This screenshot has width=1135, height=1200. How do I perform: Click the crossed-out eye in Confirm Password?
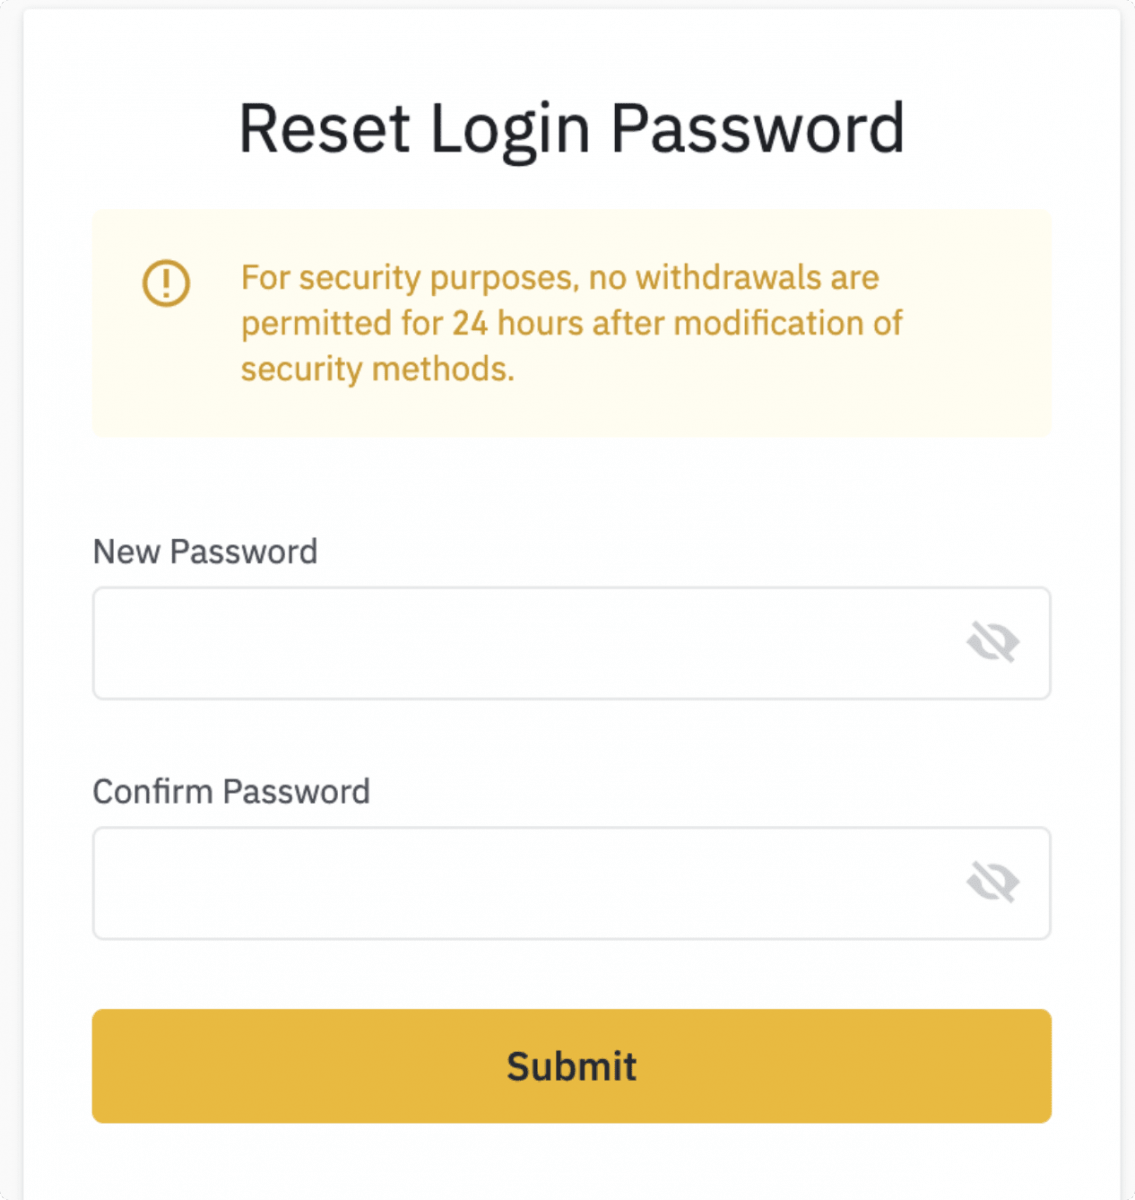point(992,882)
